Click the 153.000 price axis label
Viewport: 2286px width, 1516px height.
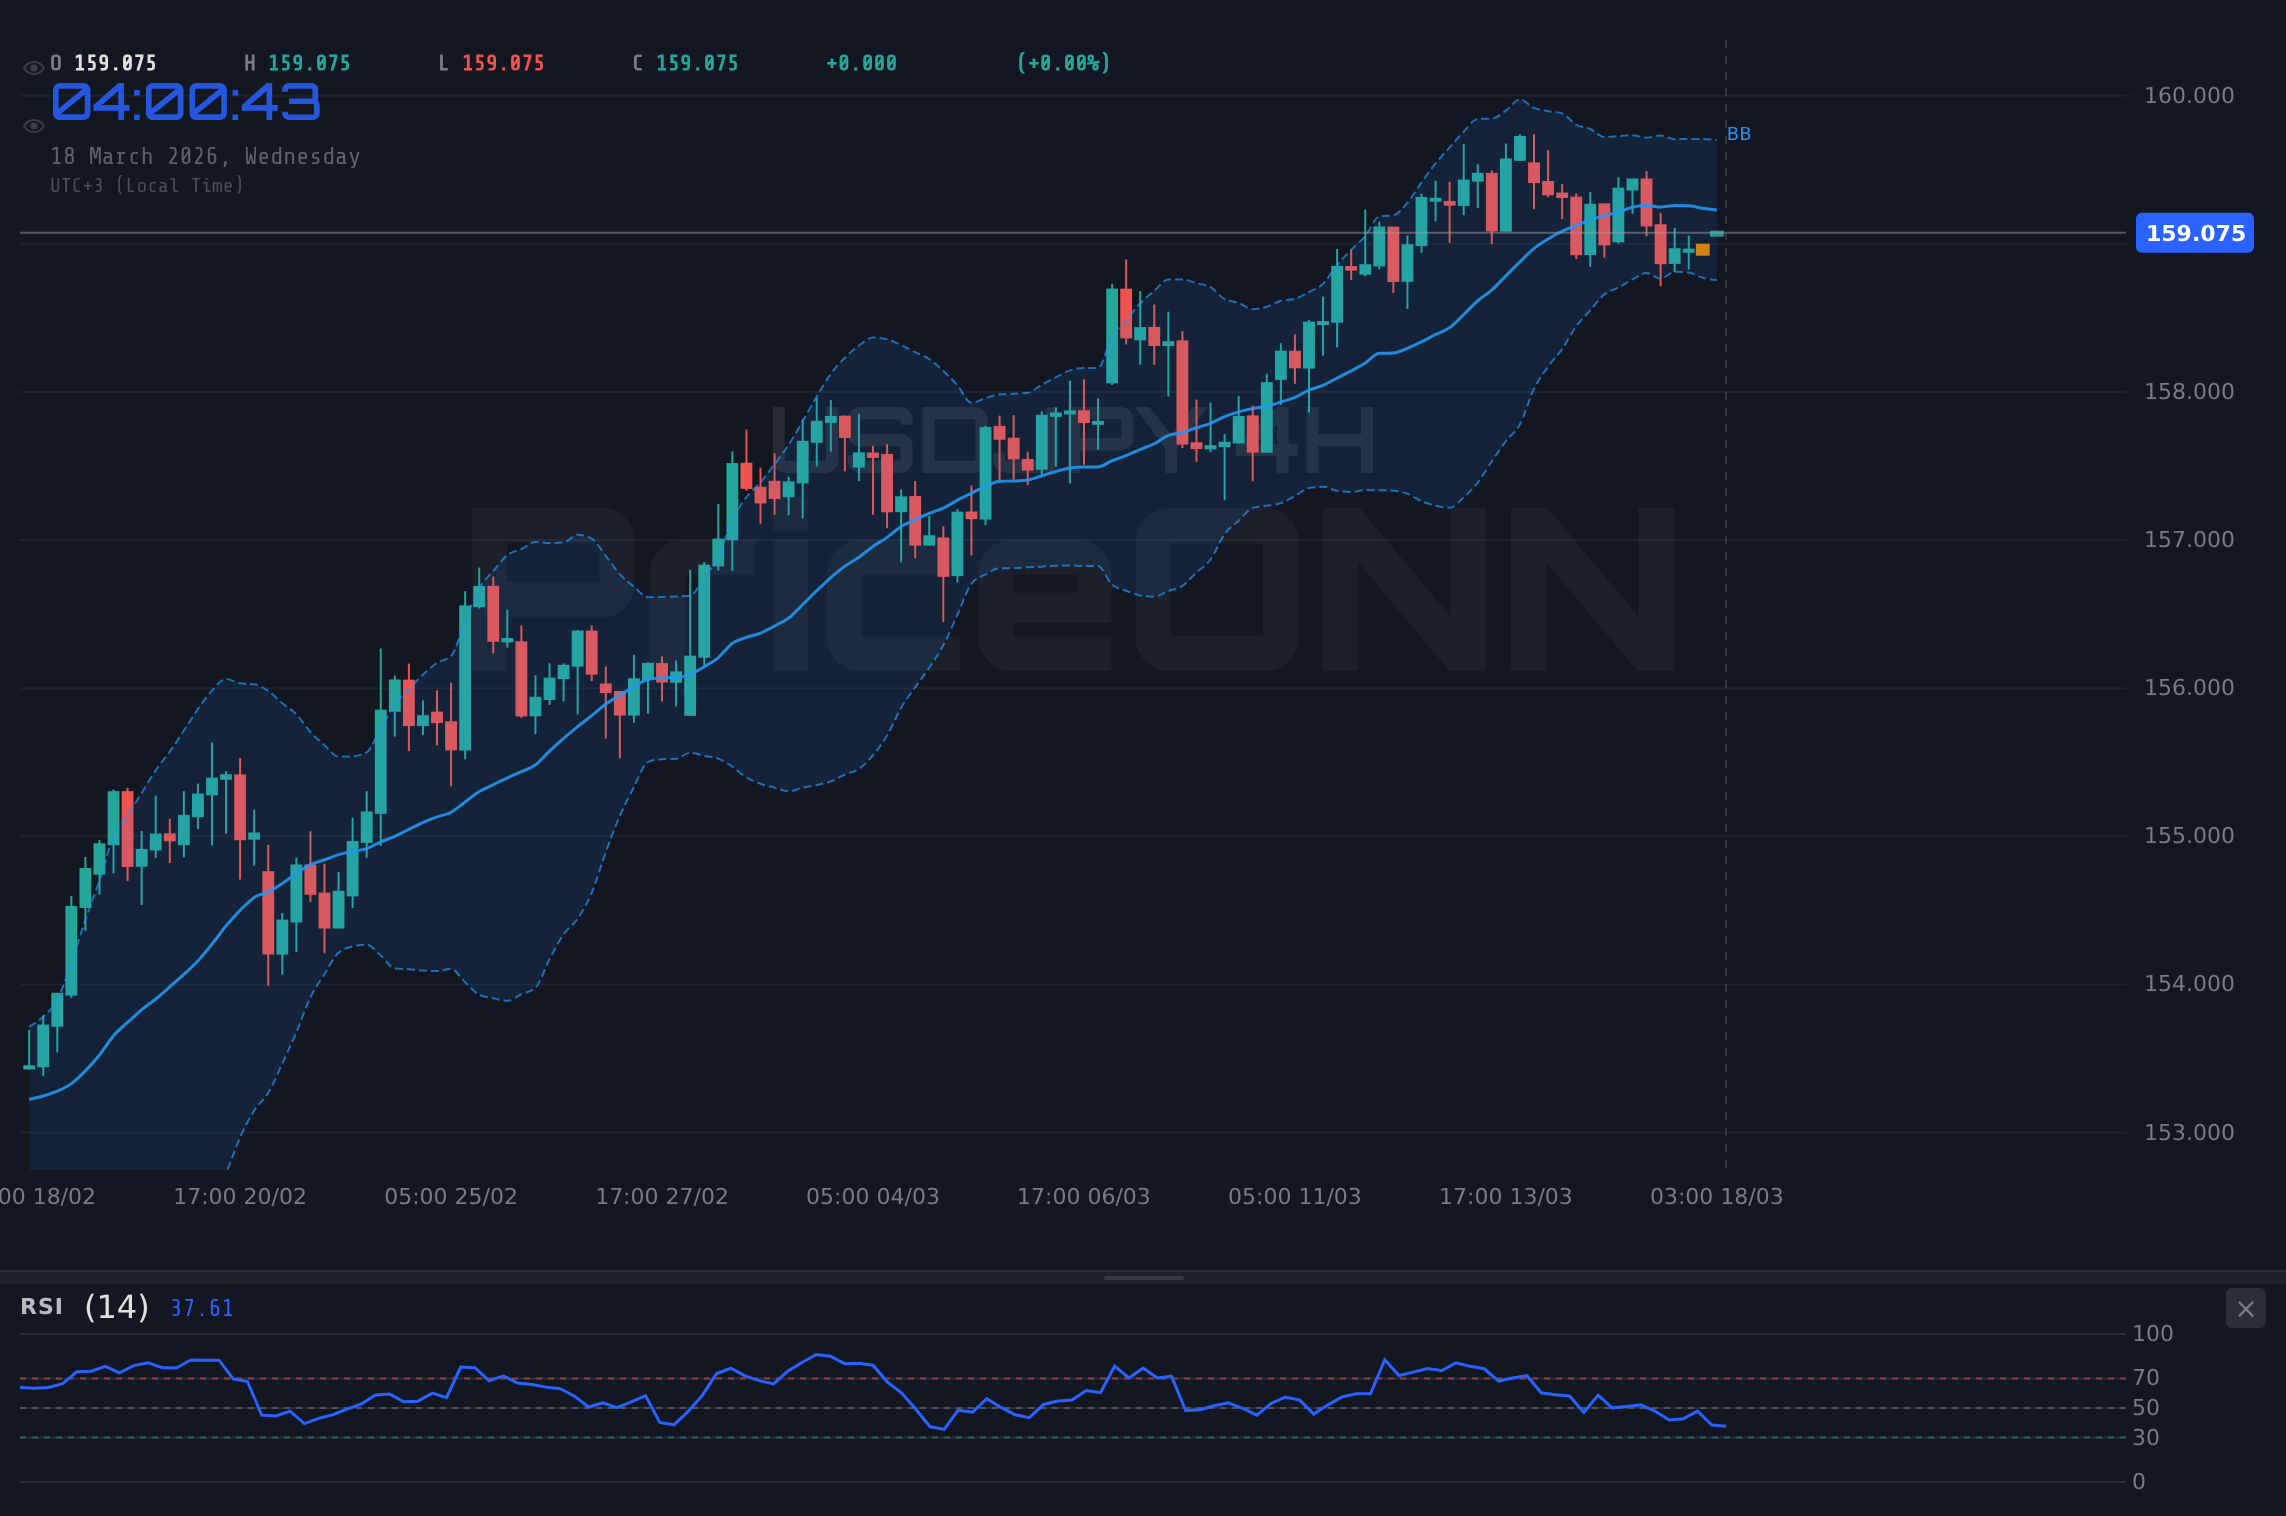tap(2189, 1133)
